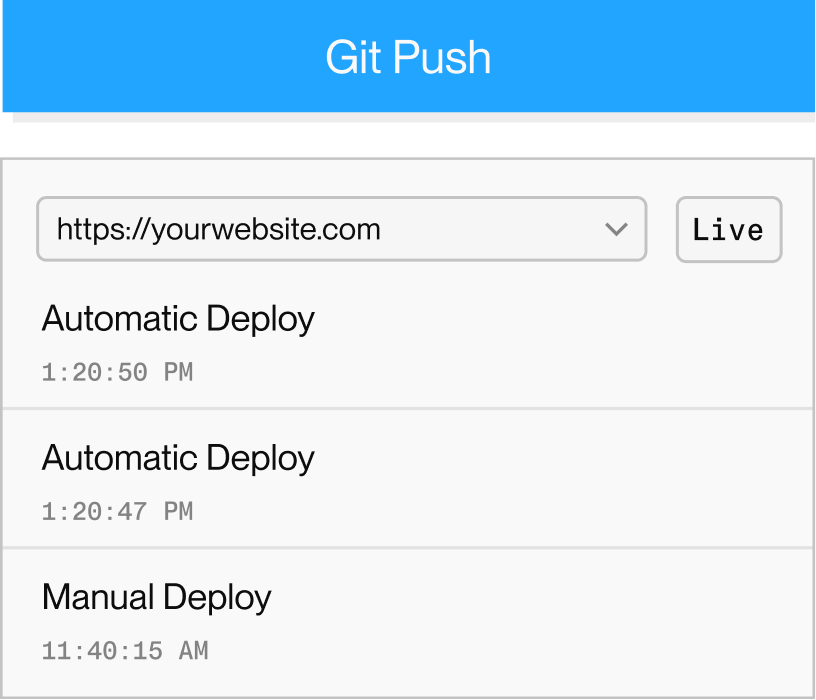The height and width of the screenshot is (700, 816).
Task: Click divider between the two Automatic Deploys
Action: (408, 408)
